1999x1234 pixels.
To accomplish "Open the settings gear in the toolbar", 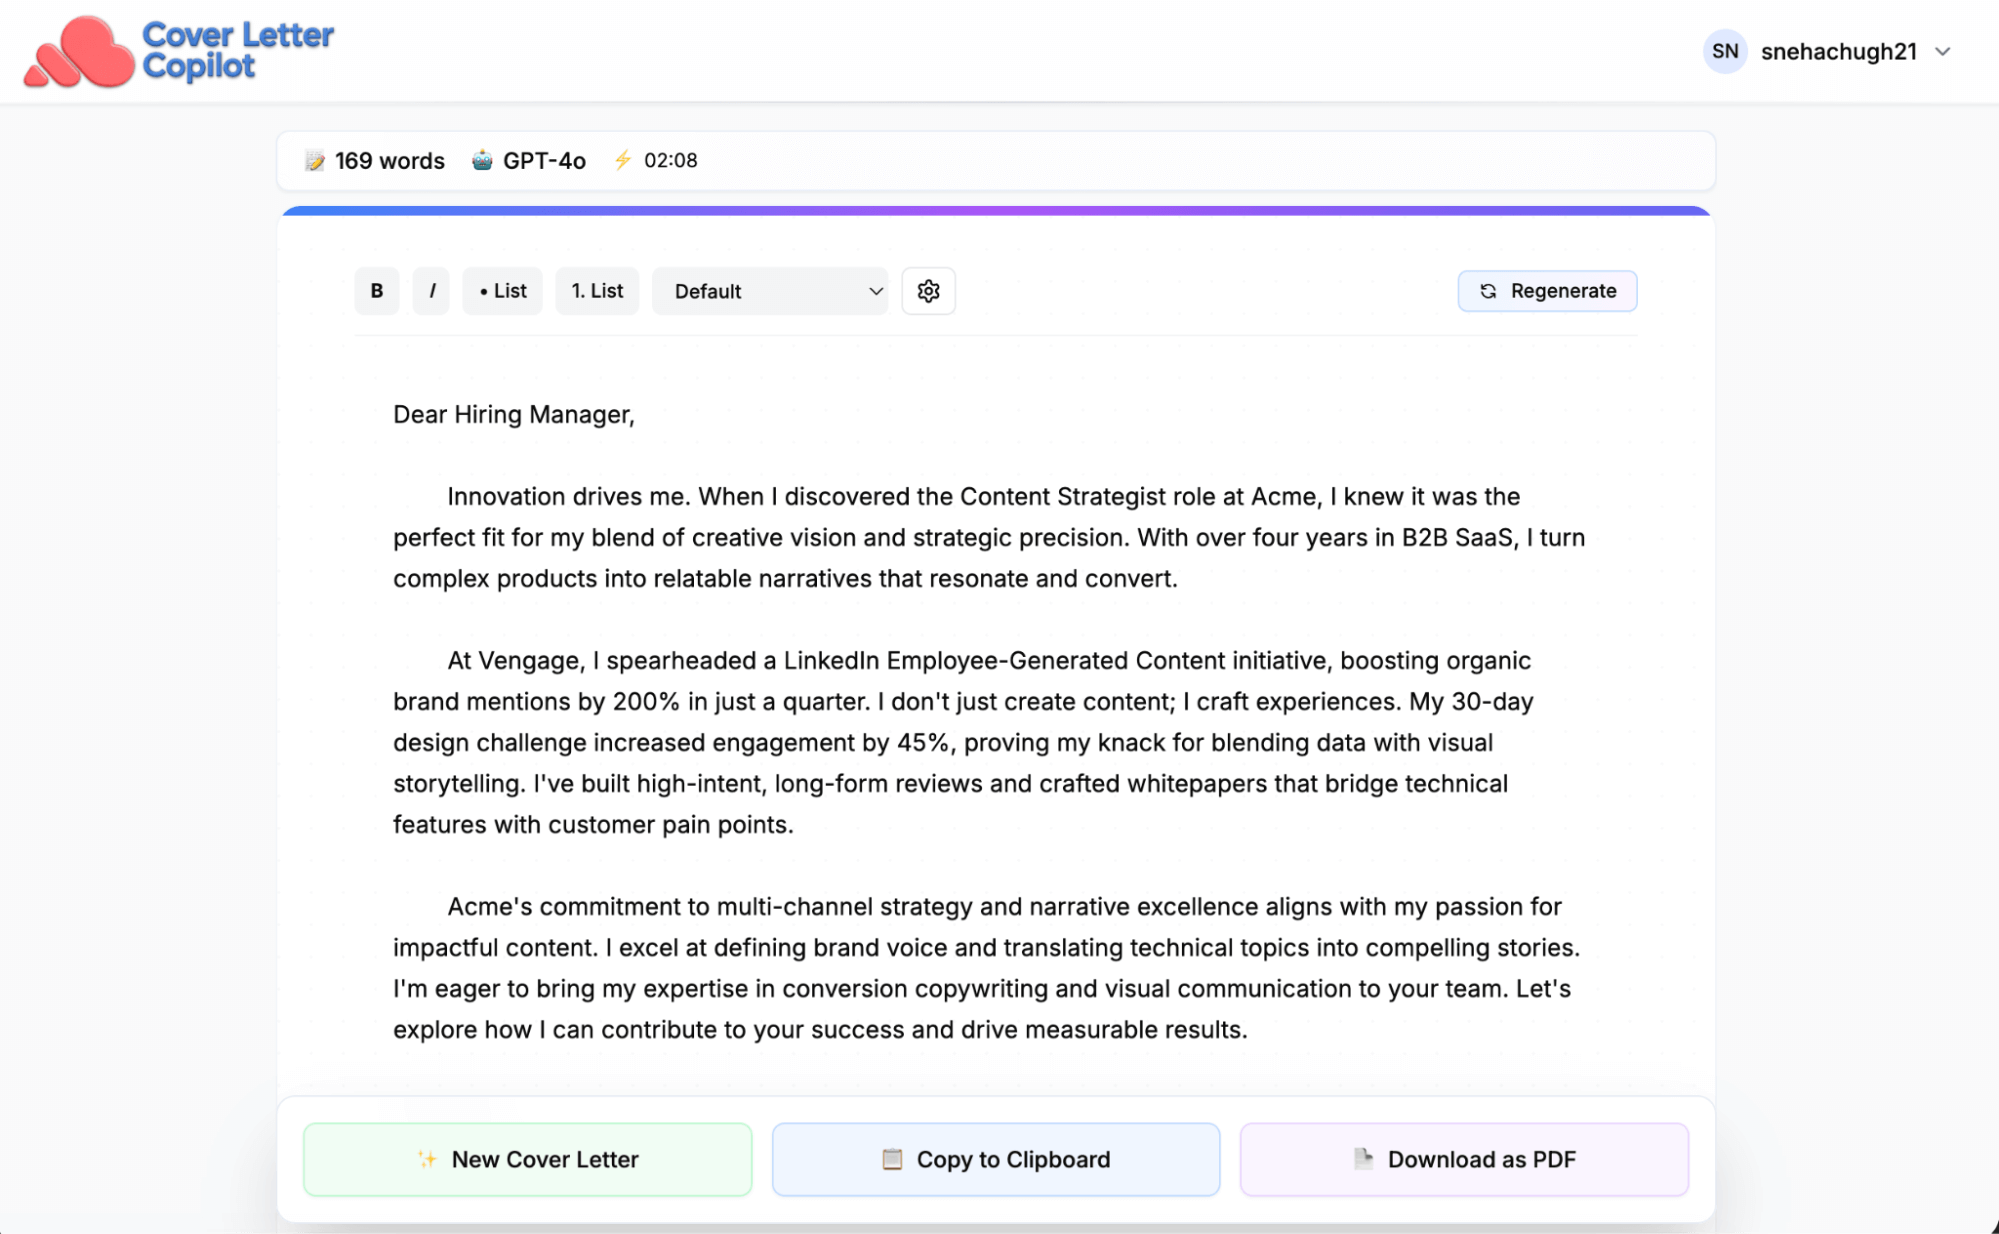I will click(x=928, y=291).
